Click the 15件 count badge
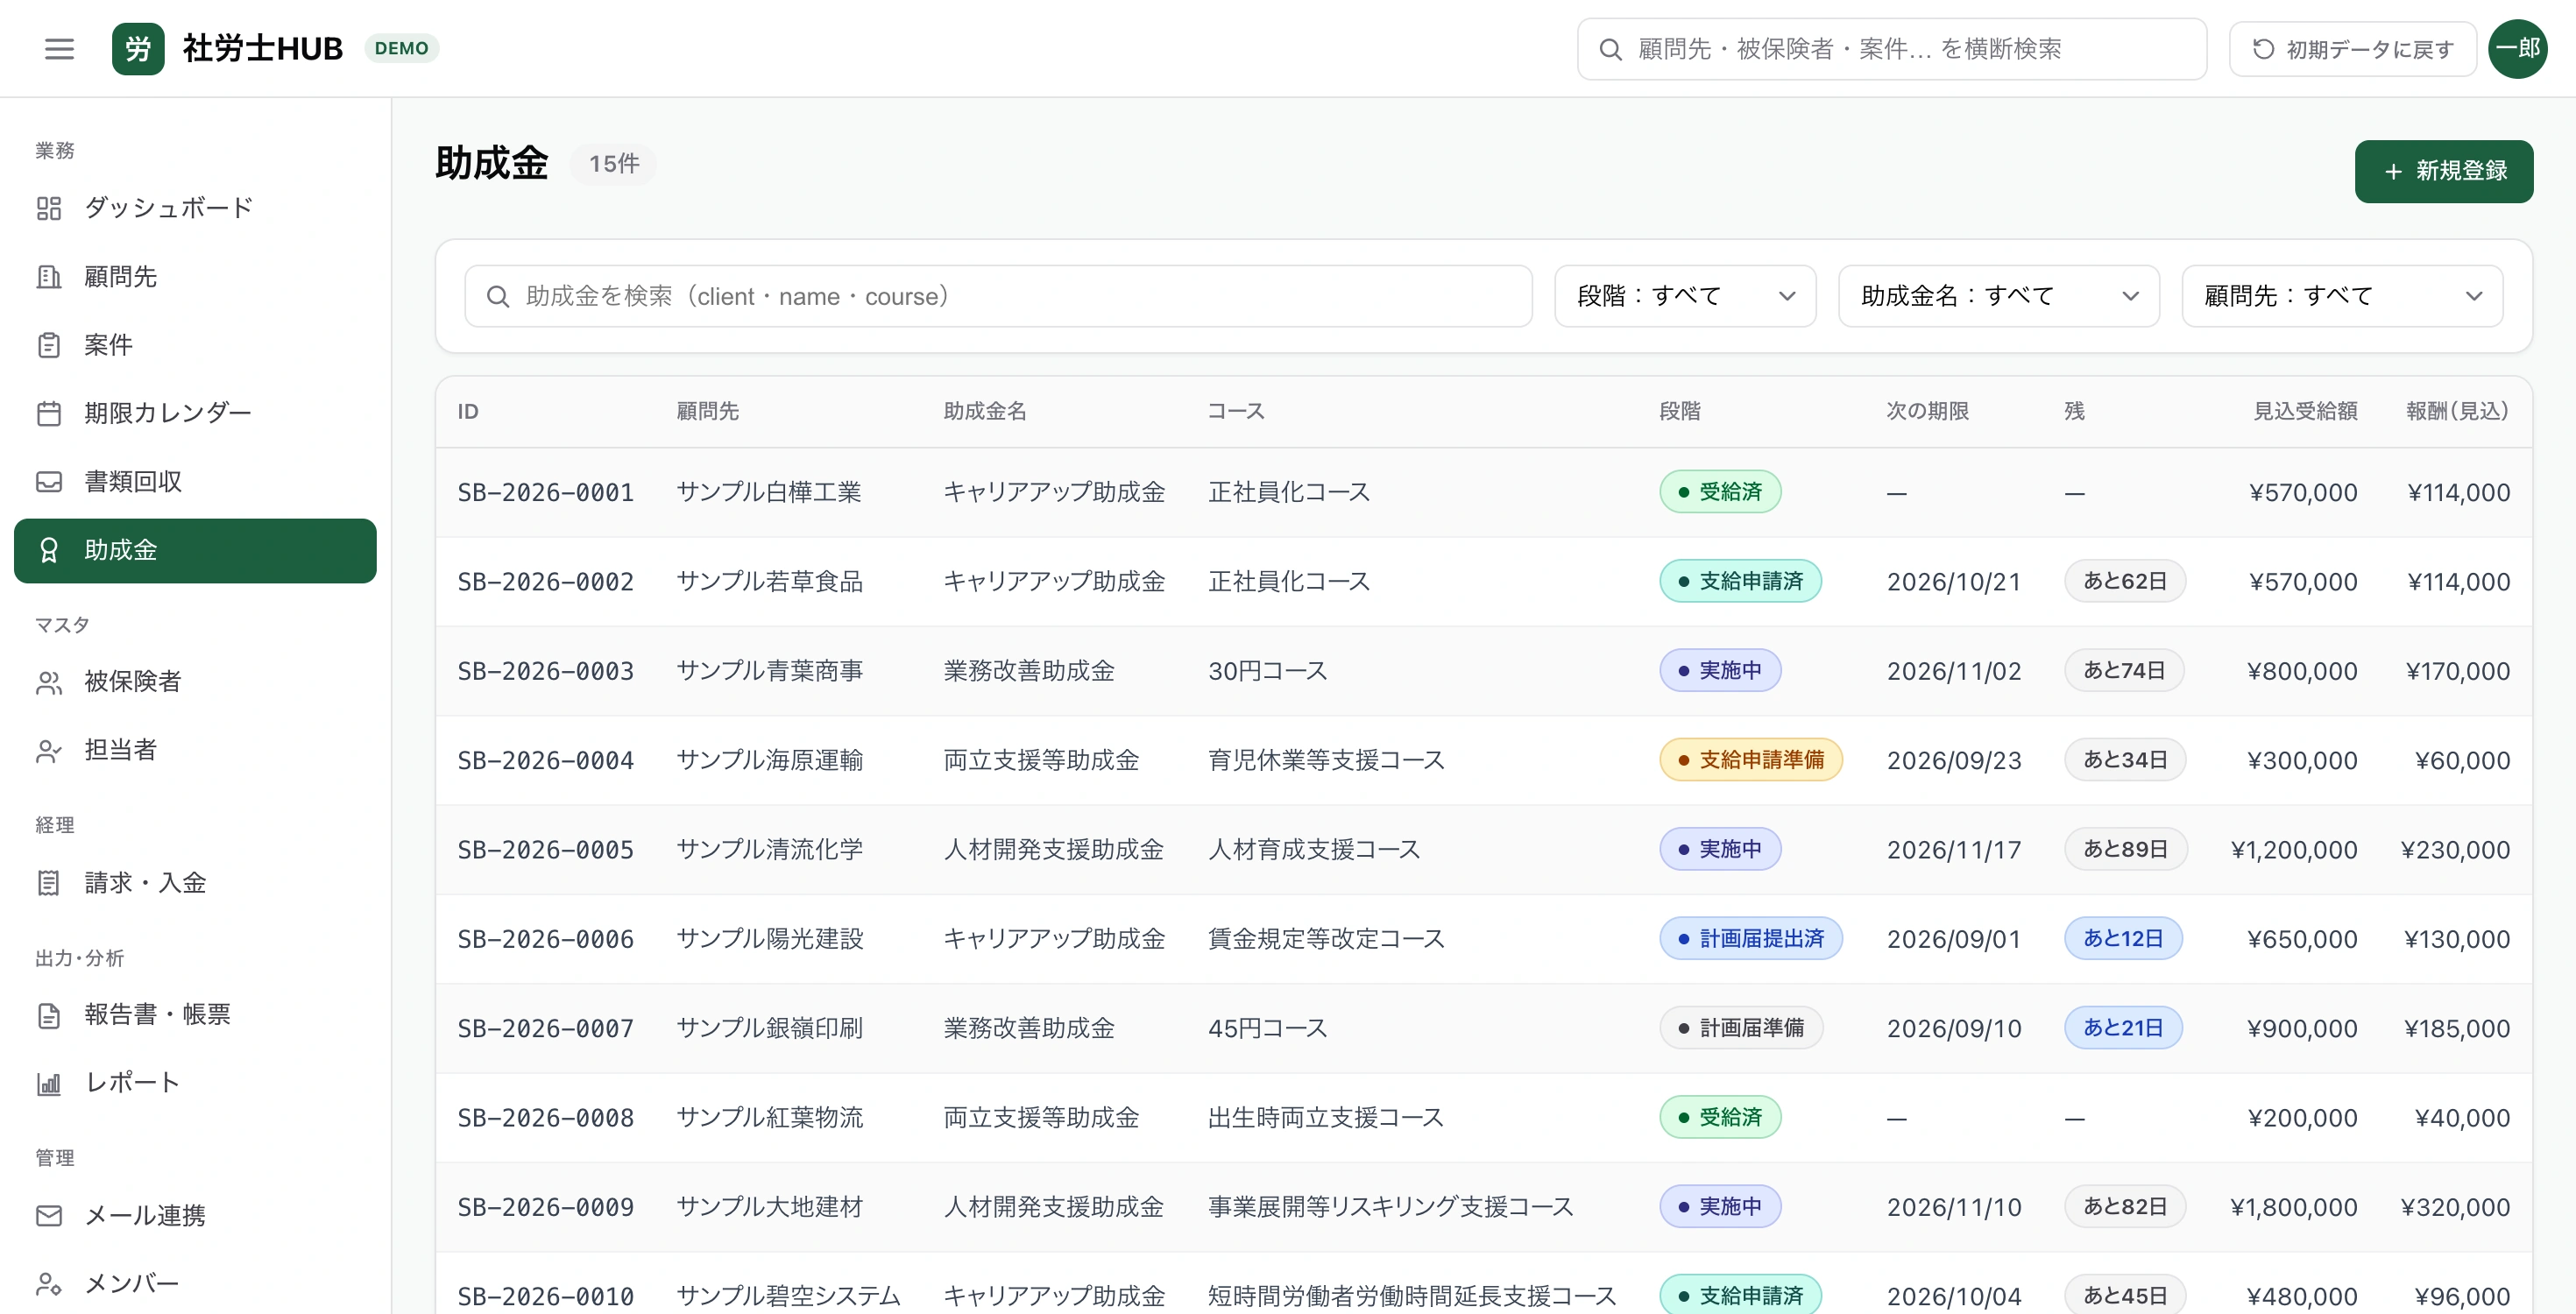This screenshot has height=1314, width=2576. click(613, 164)
